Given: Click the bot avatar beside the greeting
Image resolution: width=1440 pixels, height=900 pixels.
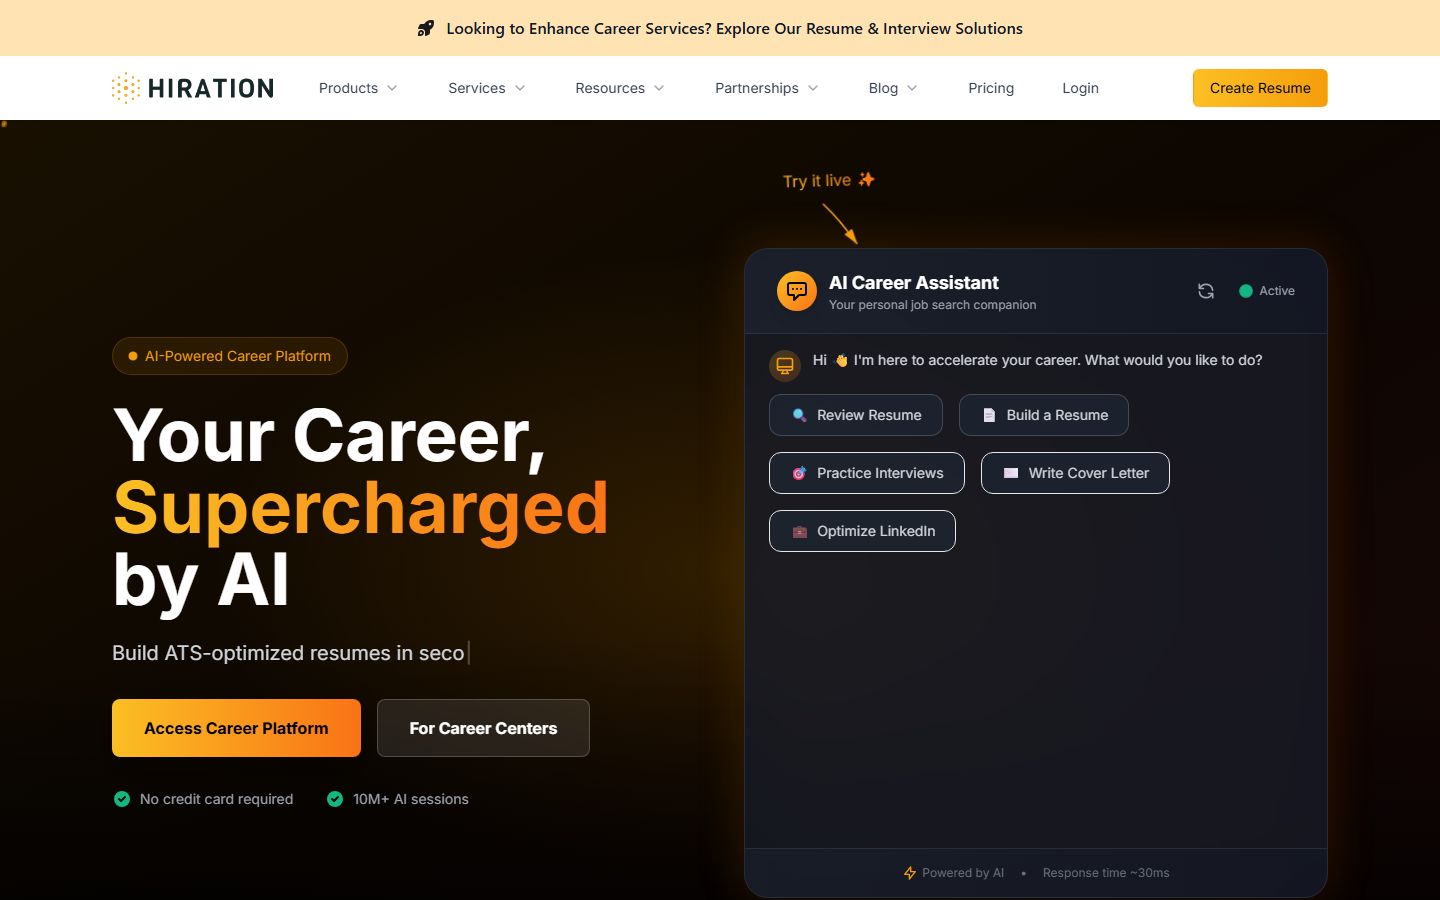Looking at the screenshot, I should [785, 366].
